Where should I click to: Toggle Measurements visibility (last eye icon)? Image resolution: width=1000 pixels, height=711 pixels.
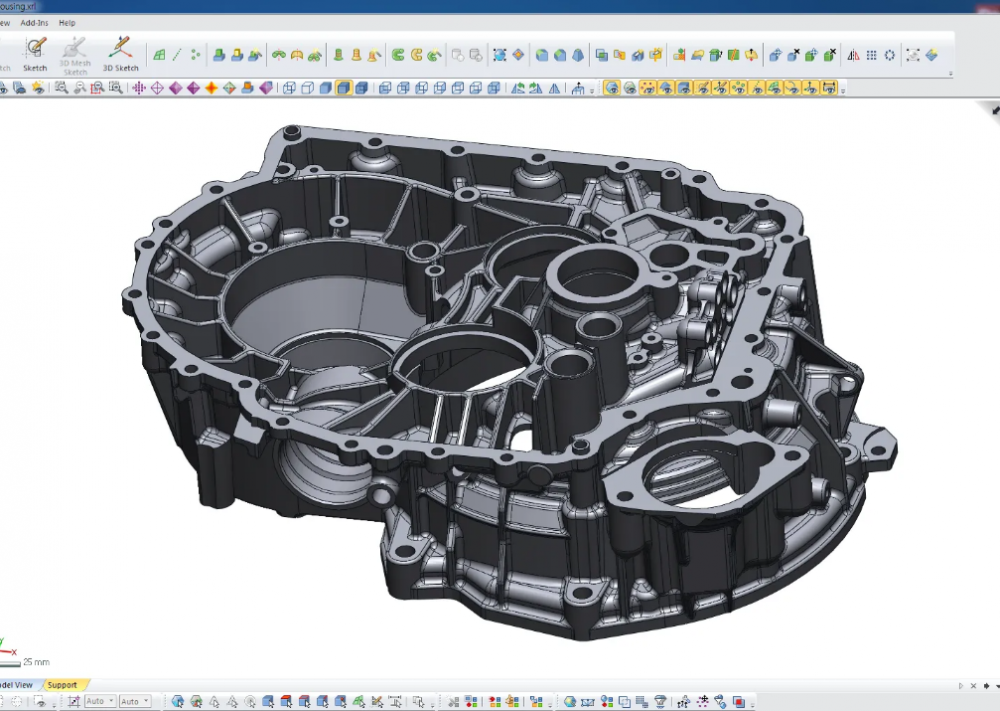(828, 88)
